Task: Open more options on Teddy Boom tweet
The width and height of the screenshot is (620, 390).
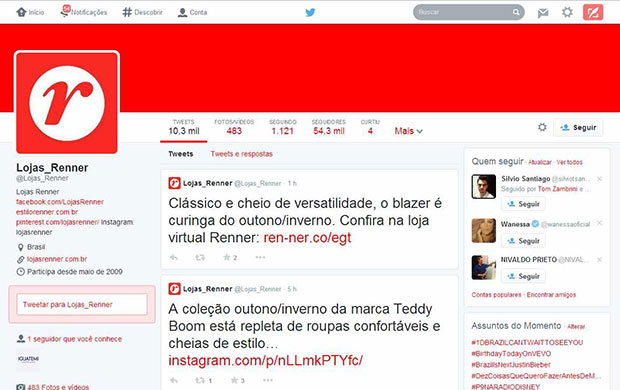Action: (x=268, y=381)
